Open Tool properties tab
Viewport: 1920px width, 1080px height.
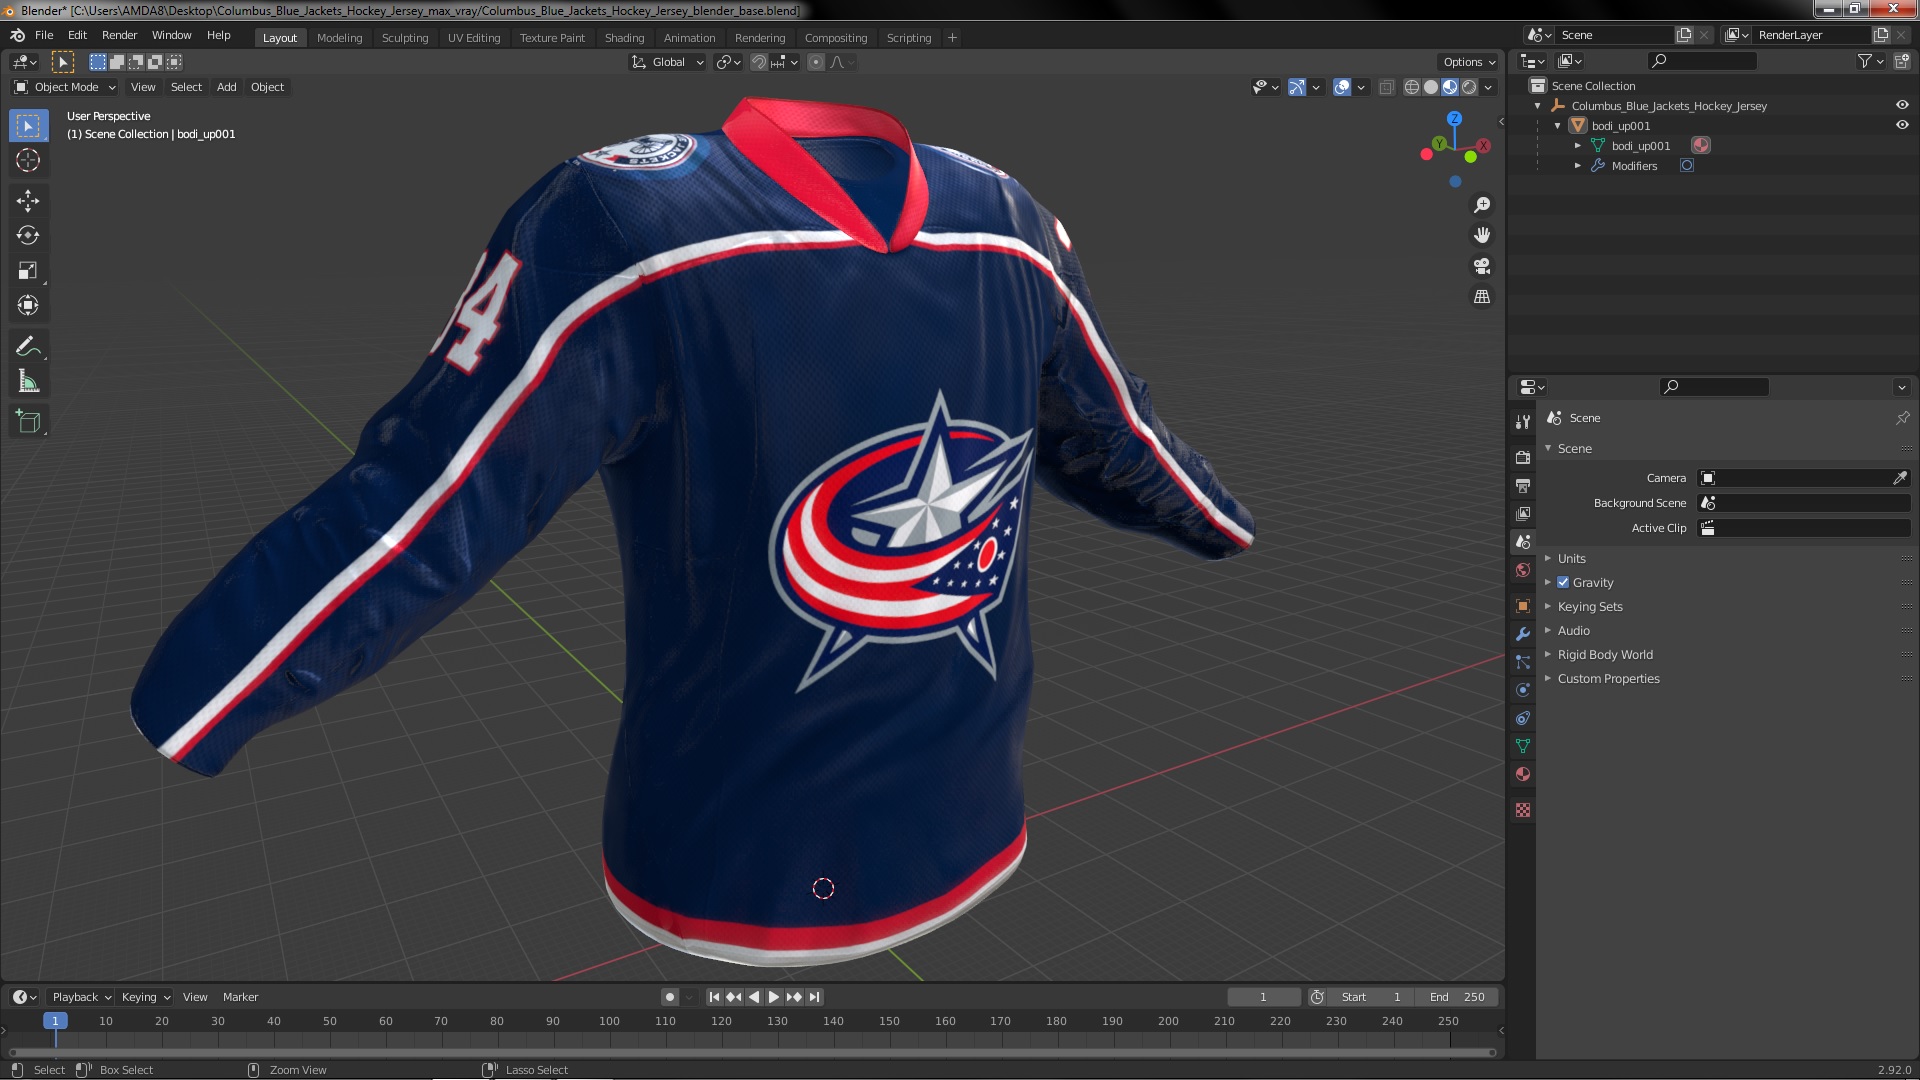[x=1523, y=422]
